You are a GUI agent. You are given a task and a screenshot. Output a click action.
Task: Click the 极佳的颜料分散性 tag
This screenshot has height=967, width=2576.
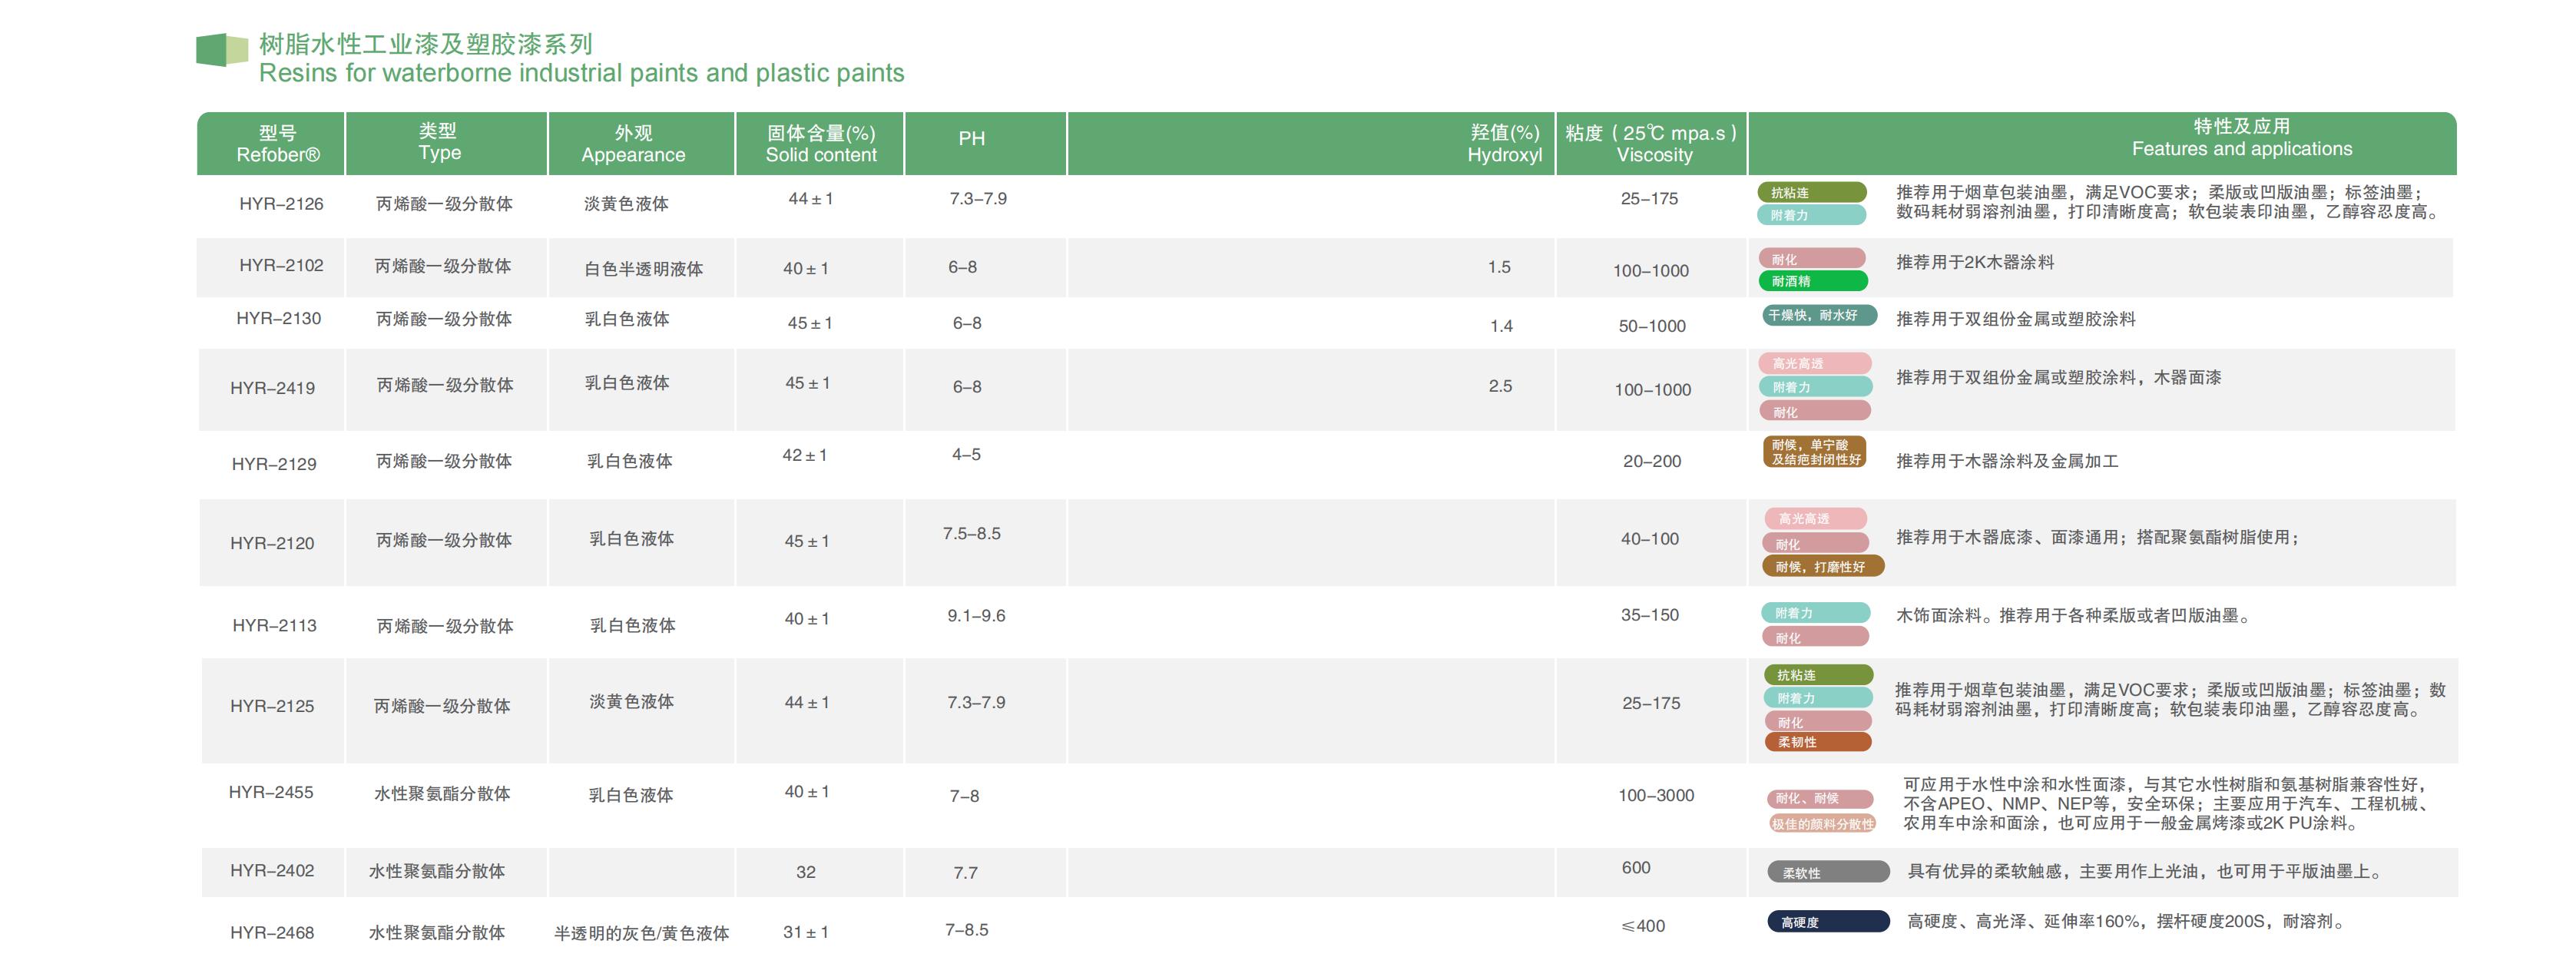click(x=1822, y=824)
